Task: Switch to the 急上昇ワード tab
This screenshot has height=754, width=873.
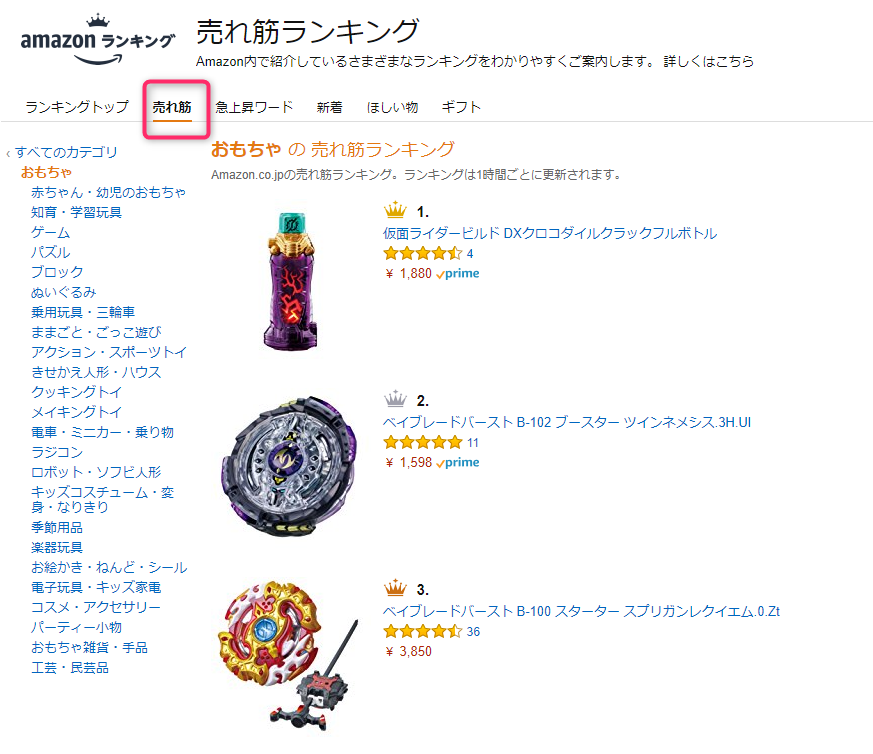Action: point(254,107)
